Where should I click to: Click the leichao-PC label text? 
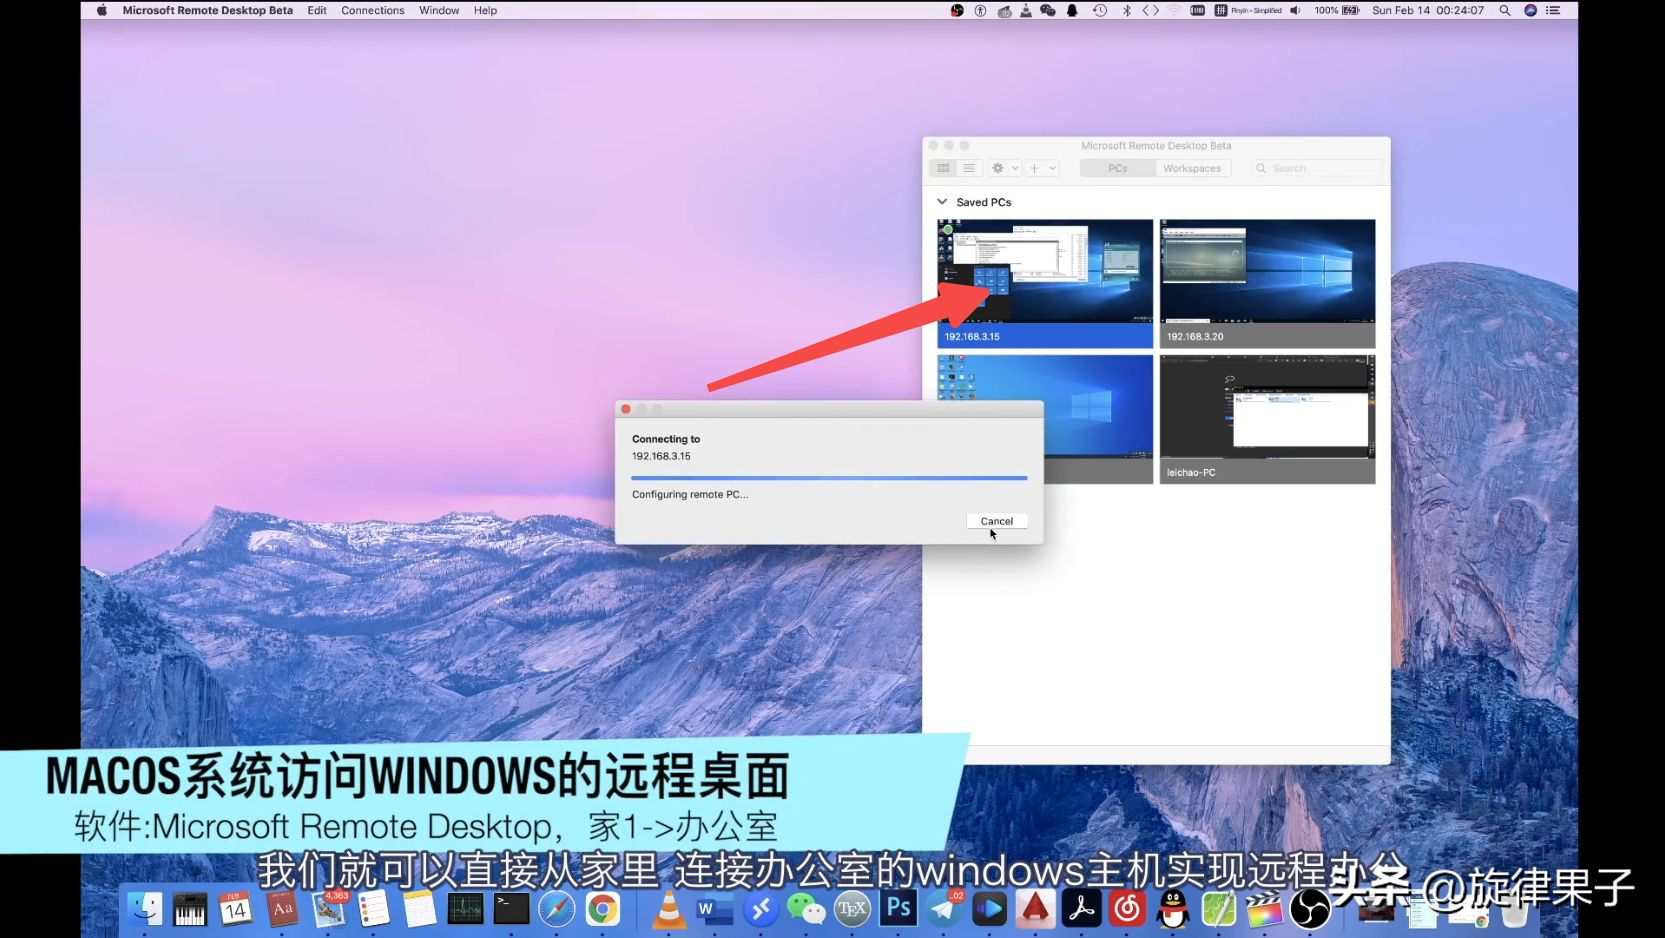pyautogui.click(x=1191, y=473)
